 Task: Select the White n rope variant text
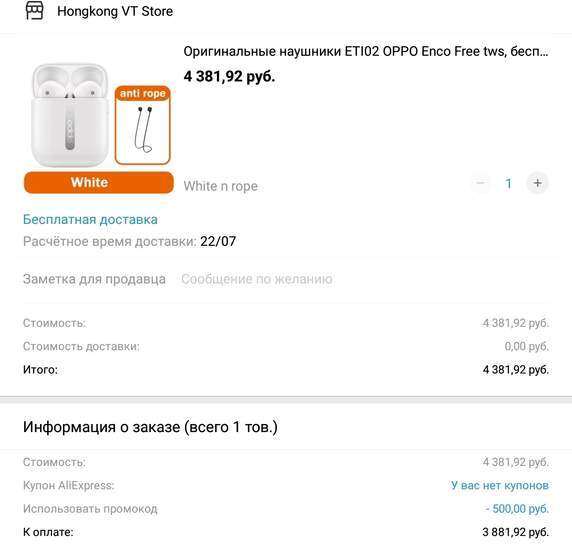(221, 186)
